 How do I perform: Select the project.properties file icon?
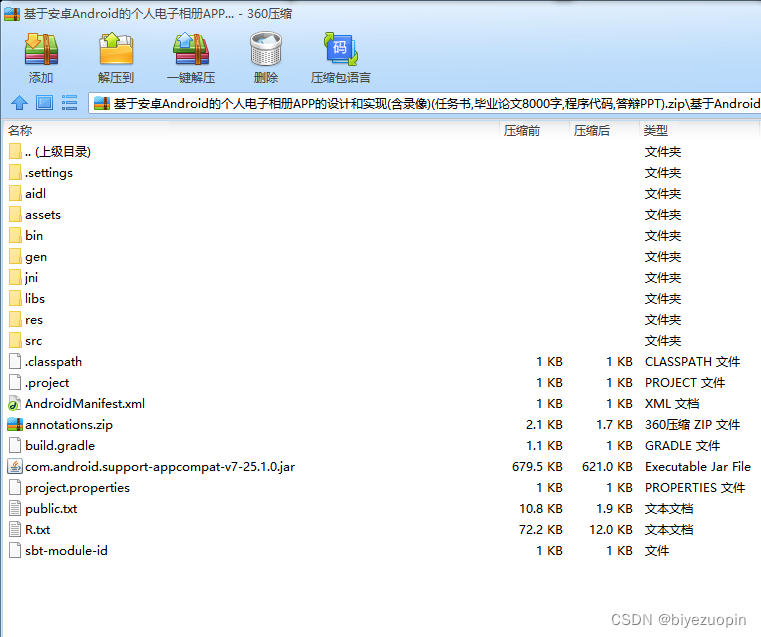tap(15, 488)
